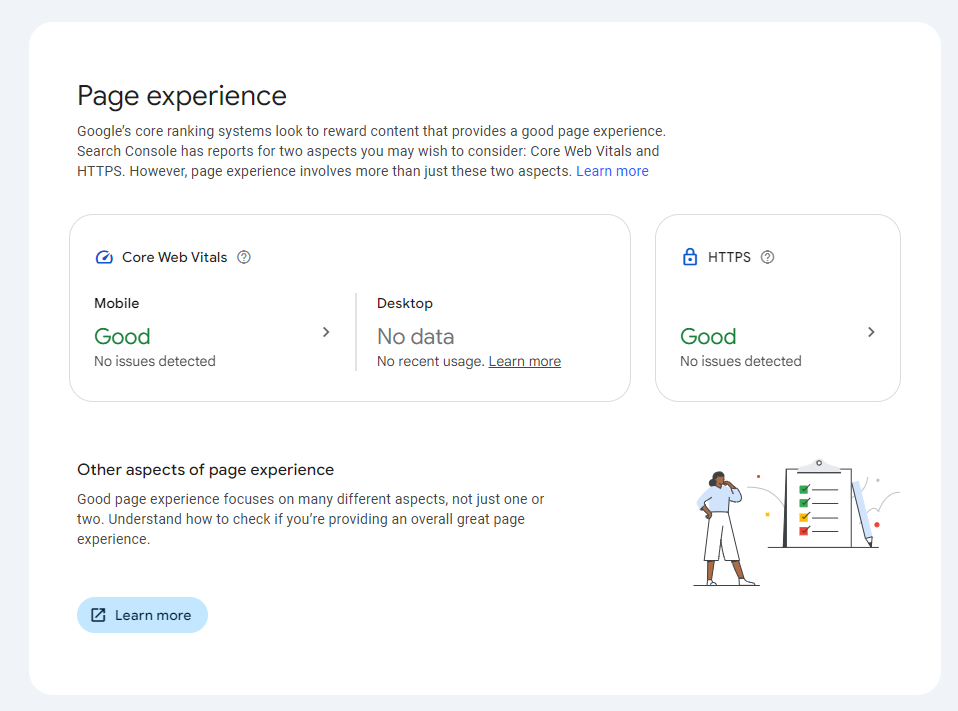Follow Learn more link under Desktop No data
The width and height of the screenshot is (958, 711).
click(x=525, y=361)
